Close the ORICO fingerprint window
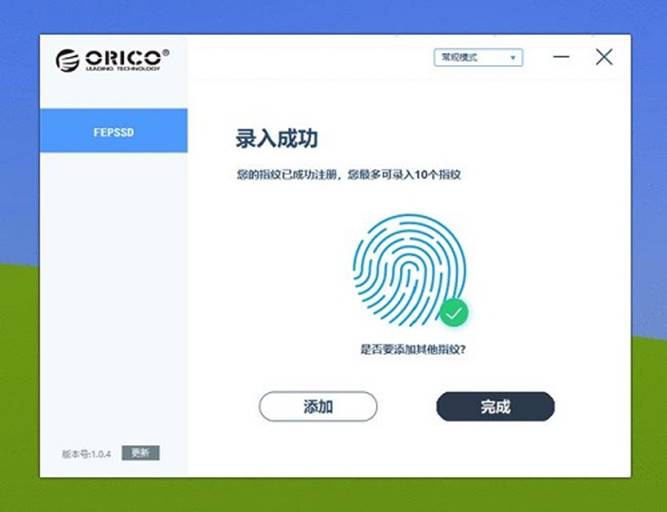Screen dimensions: 667x512 point(604,57)
